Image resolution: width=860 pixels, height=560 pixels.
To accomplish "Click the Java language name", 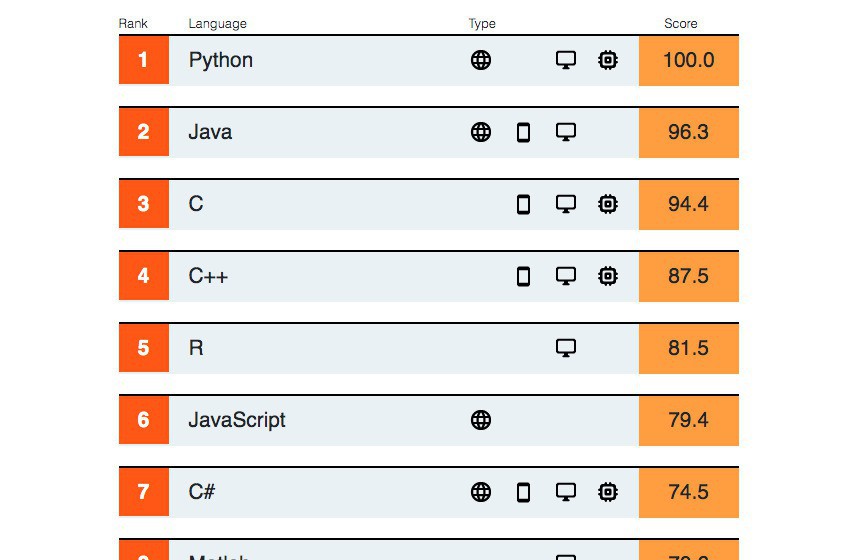I will pos(210,132).
